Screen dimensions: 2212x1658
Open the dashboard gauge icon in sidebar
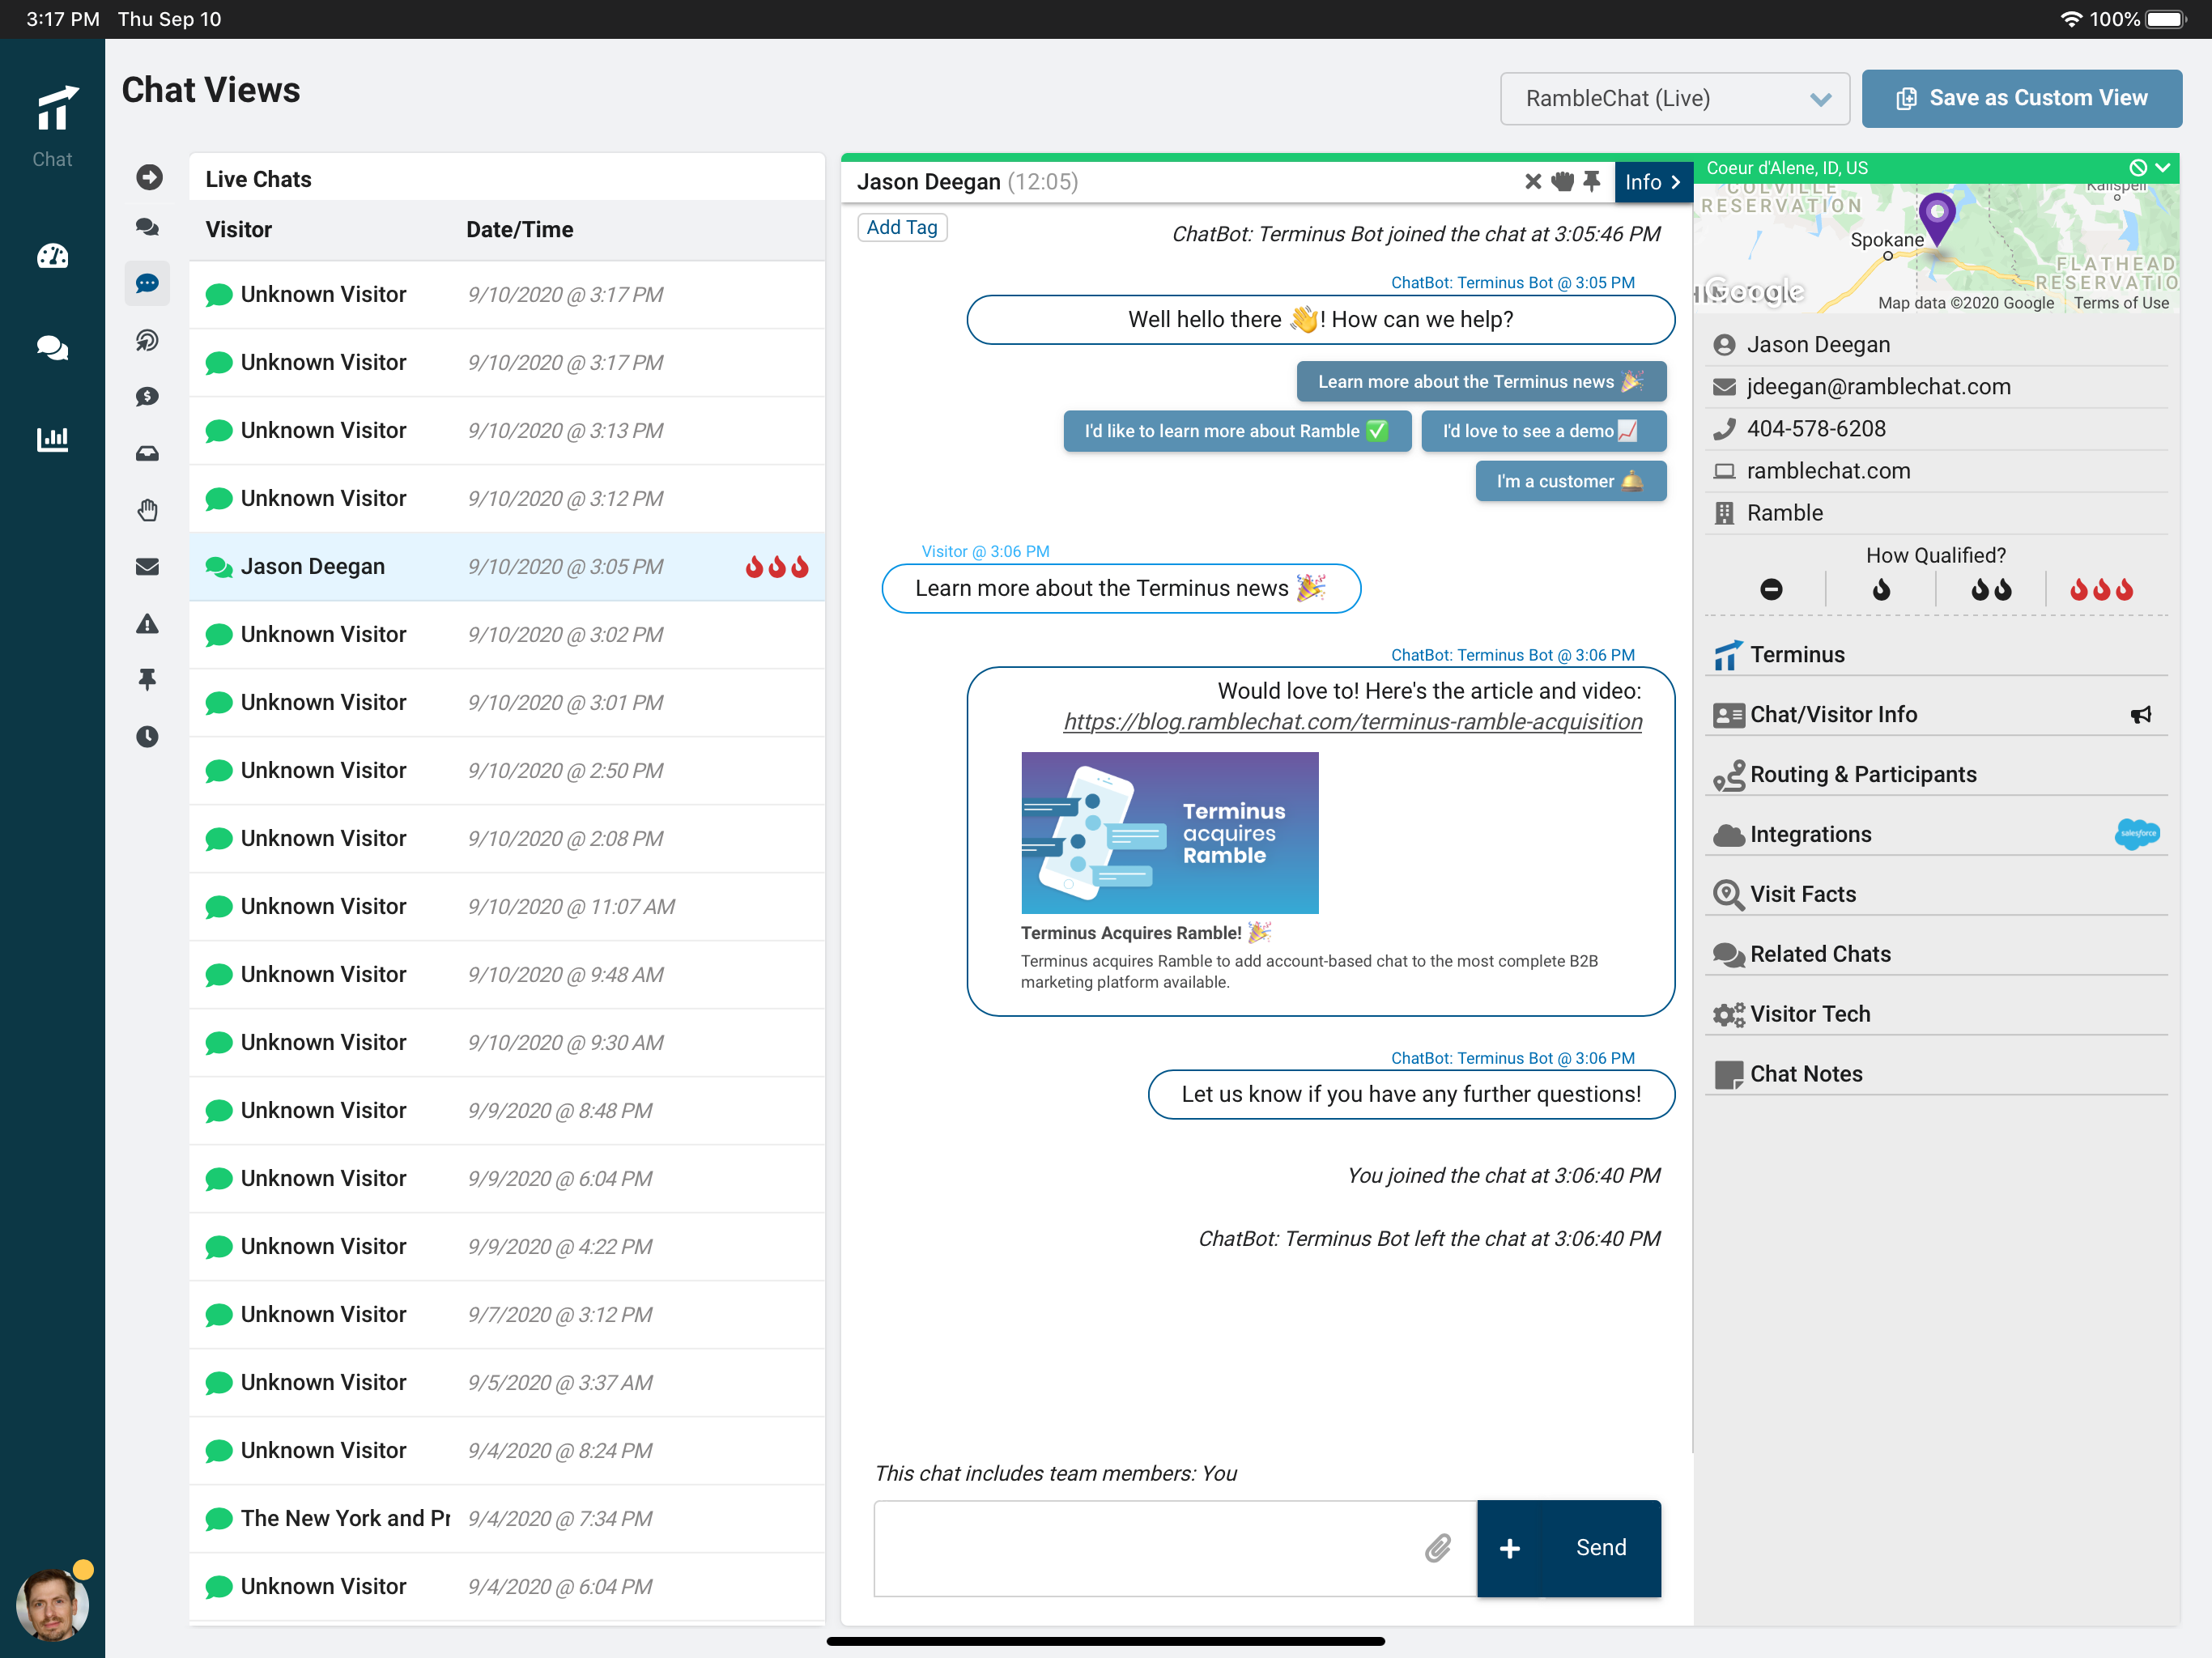pyautogui.click(x=52, y=257)
